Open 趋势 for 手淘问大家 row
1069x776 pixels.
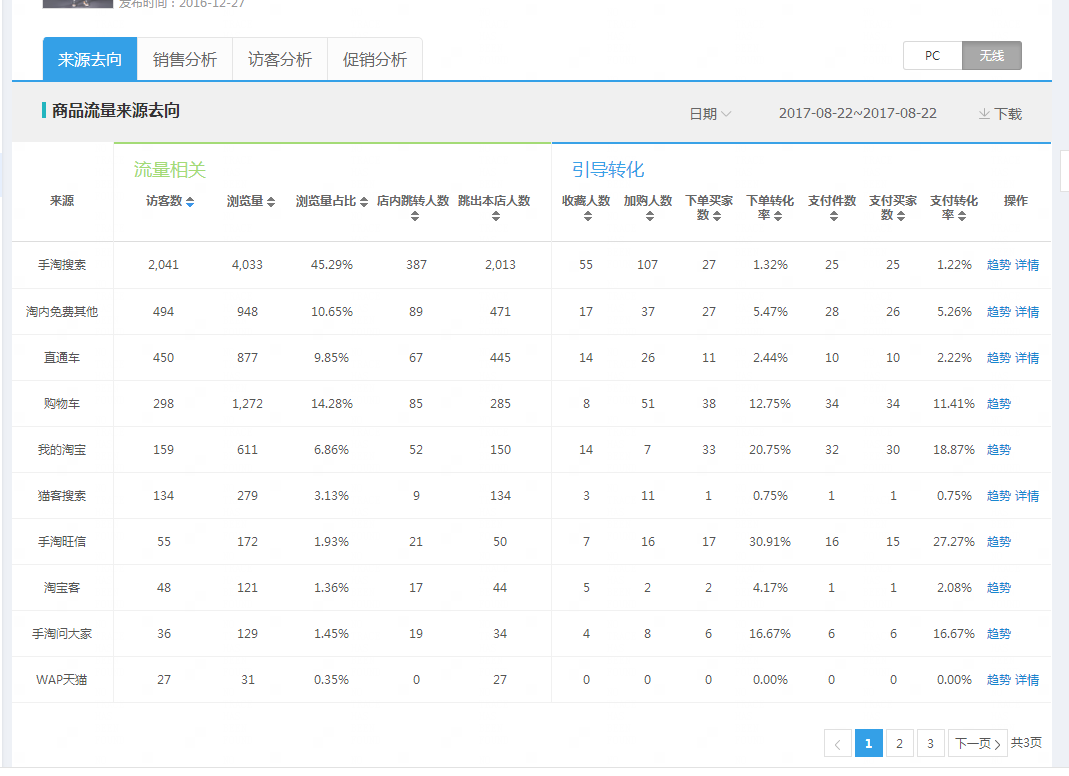click(x=999, y=634)
